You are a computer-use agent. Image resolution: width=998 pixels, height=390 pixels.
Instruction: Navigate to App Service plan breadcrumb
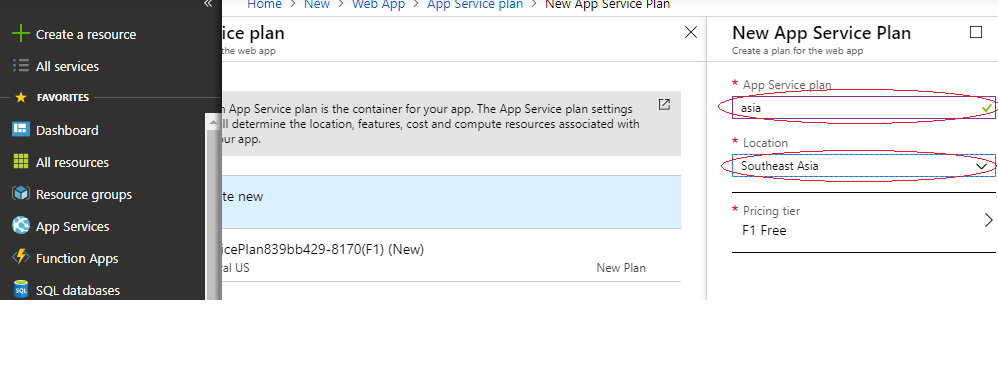pyautogui.click(x=475, y=4)
